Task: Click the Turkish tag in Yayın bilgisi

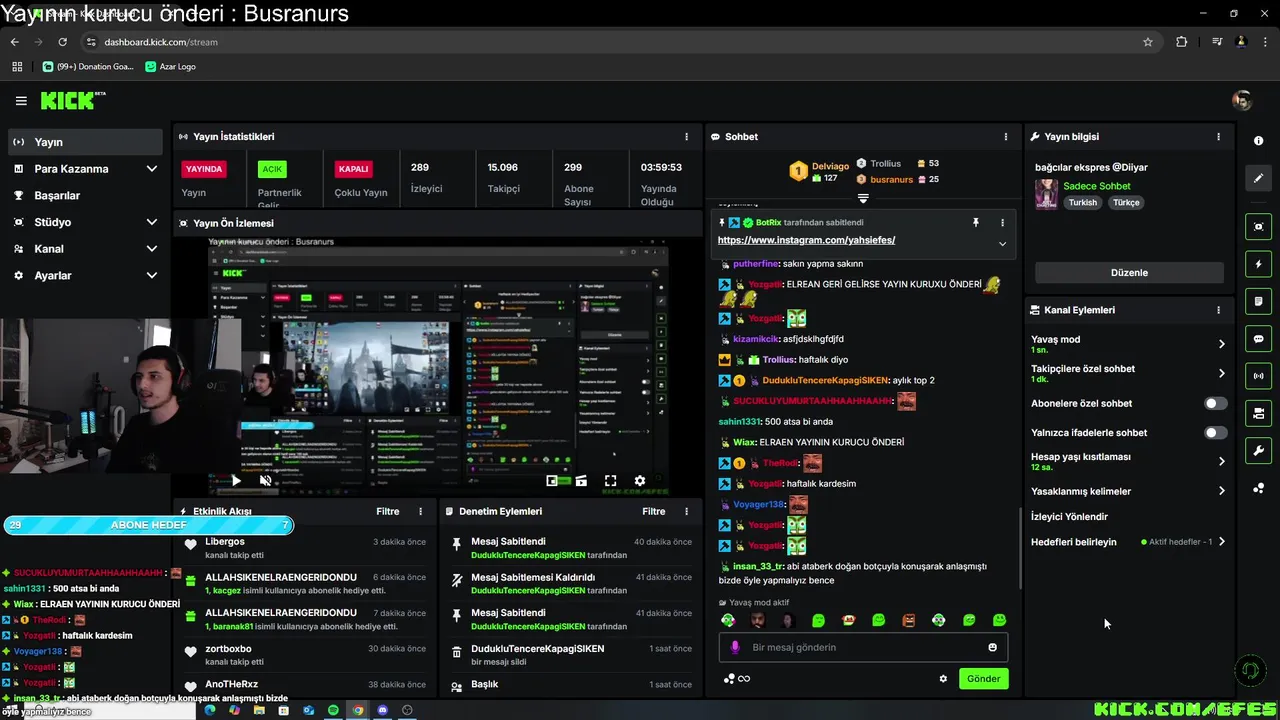Action: tap(1082, 202)
